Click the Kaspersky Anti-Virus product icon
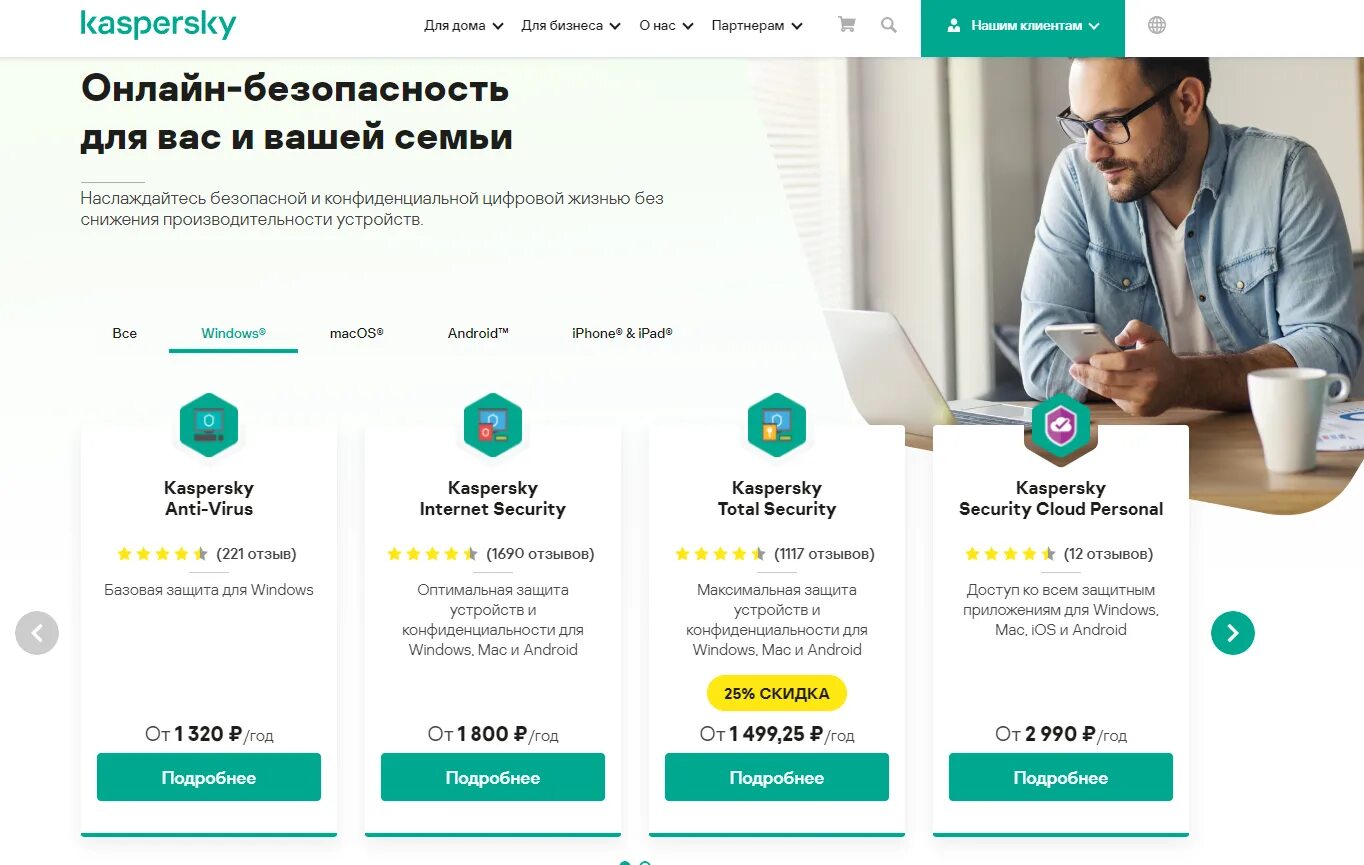The width and height of the screenshot is (1364, 865). point(209,425)
